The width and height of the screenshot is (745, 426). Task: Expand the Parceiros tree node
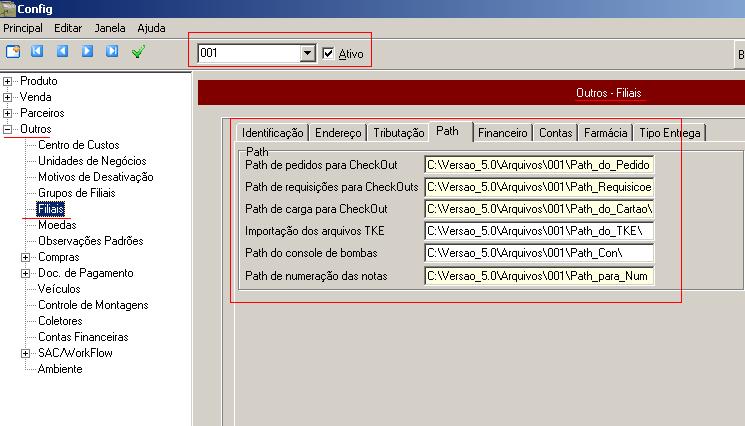[x=8, y=114]
